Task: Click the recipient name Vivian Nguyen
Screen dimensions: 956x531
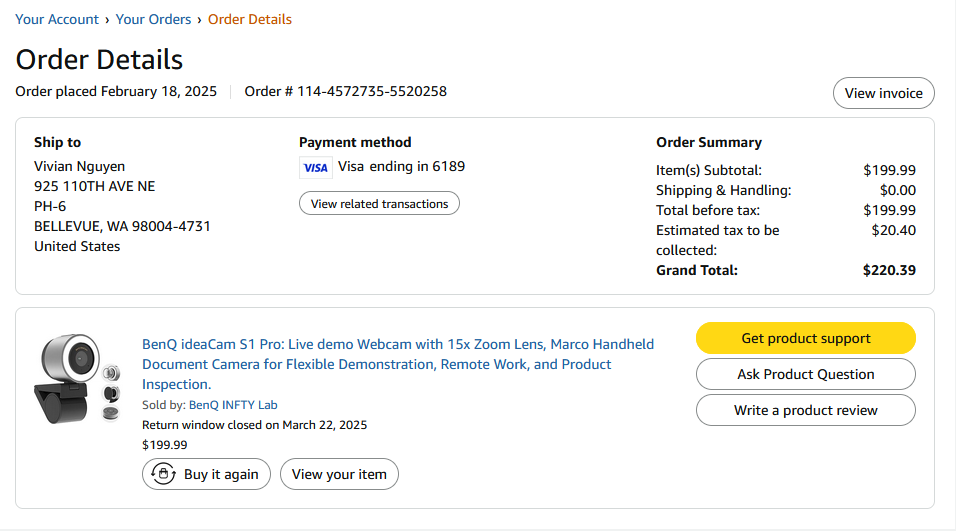Action: tap(80, 166)
